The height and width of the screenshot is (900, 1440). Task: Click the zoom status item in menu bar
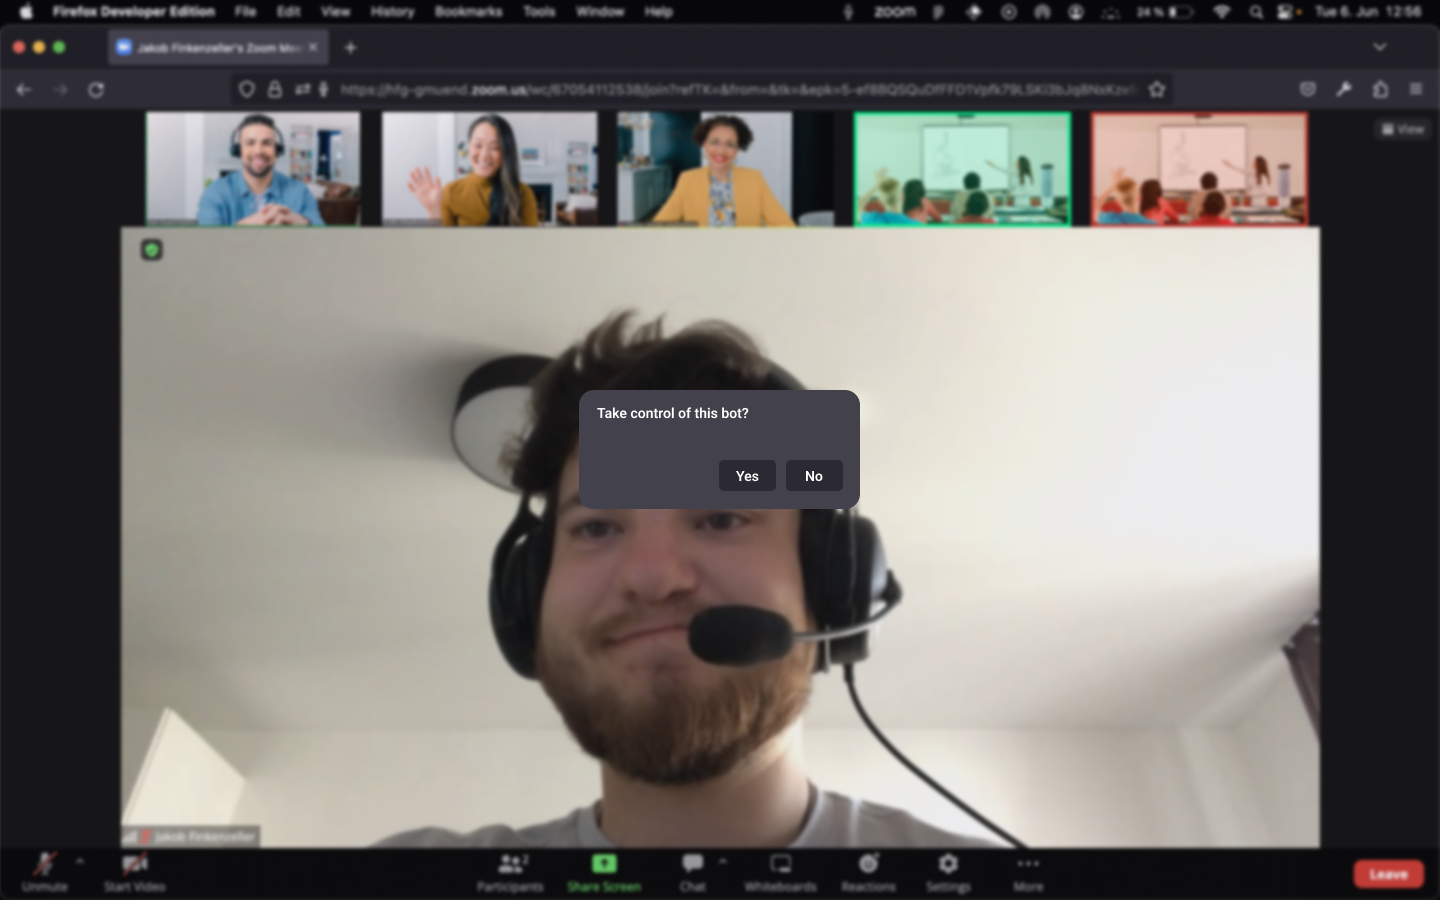[x=895, y=12]
